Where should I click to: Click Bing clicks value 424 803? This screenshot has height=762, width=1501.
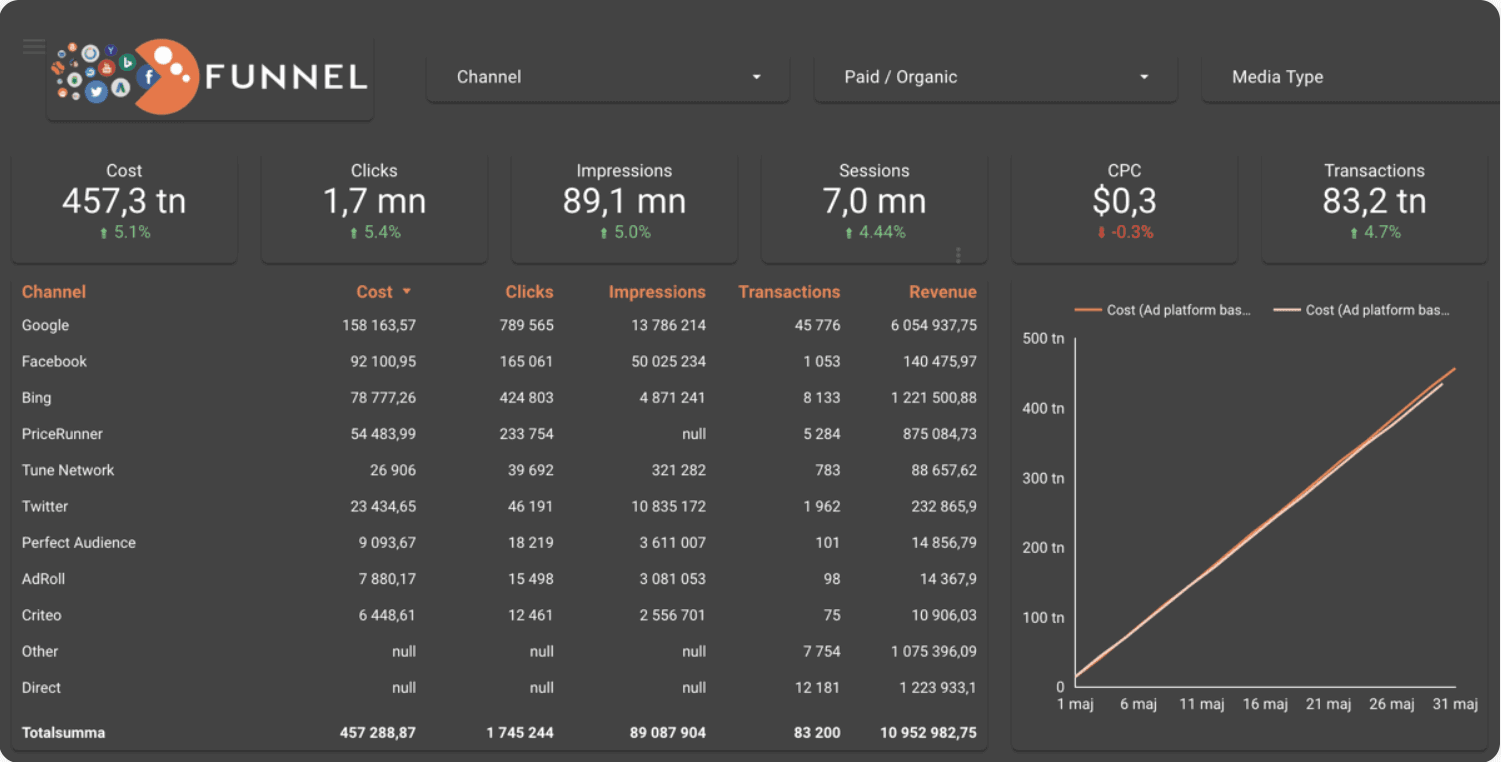coord(527,398)
